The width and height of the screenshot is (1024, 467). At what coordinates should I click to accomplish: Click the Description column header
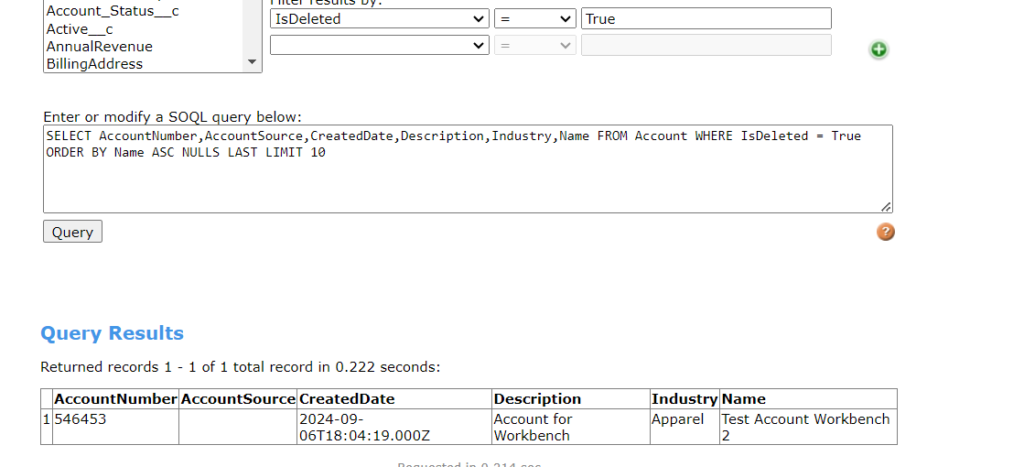tap(571, 399)
